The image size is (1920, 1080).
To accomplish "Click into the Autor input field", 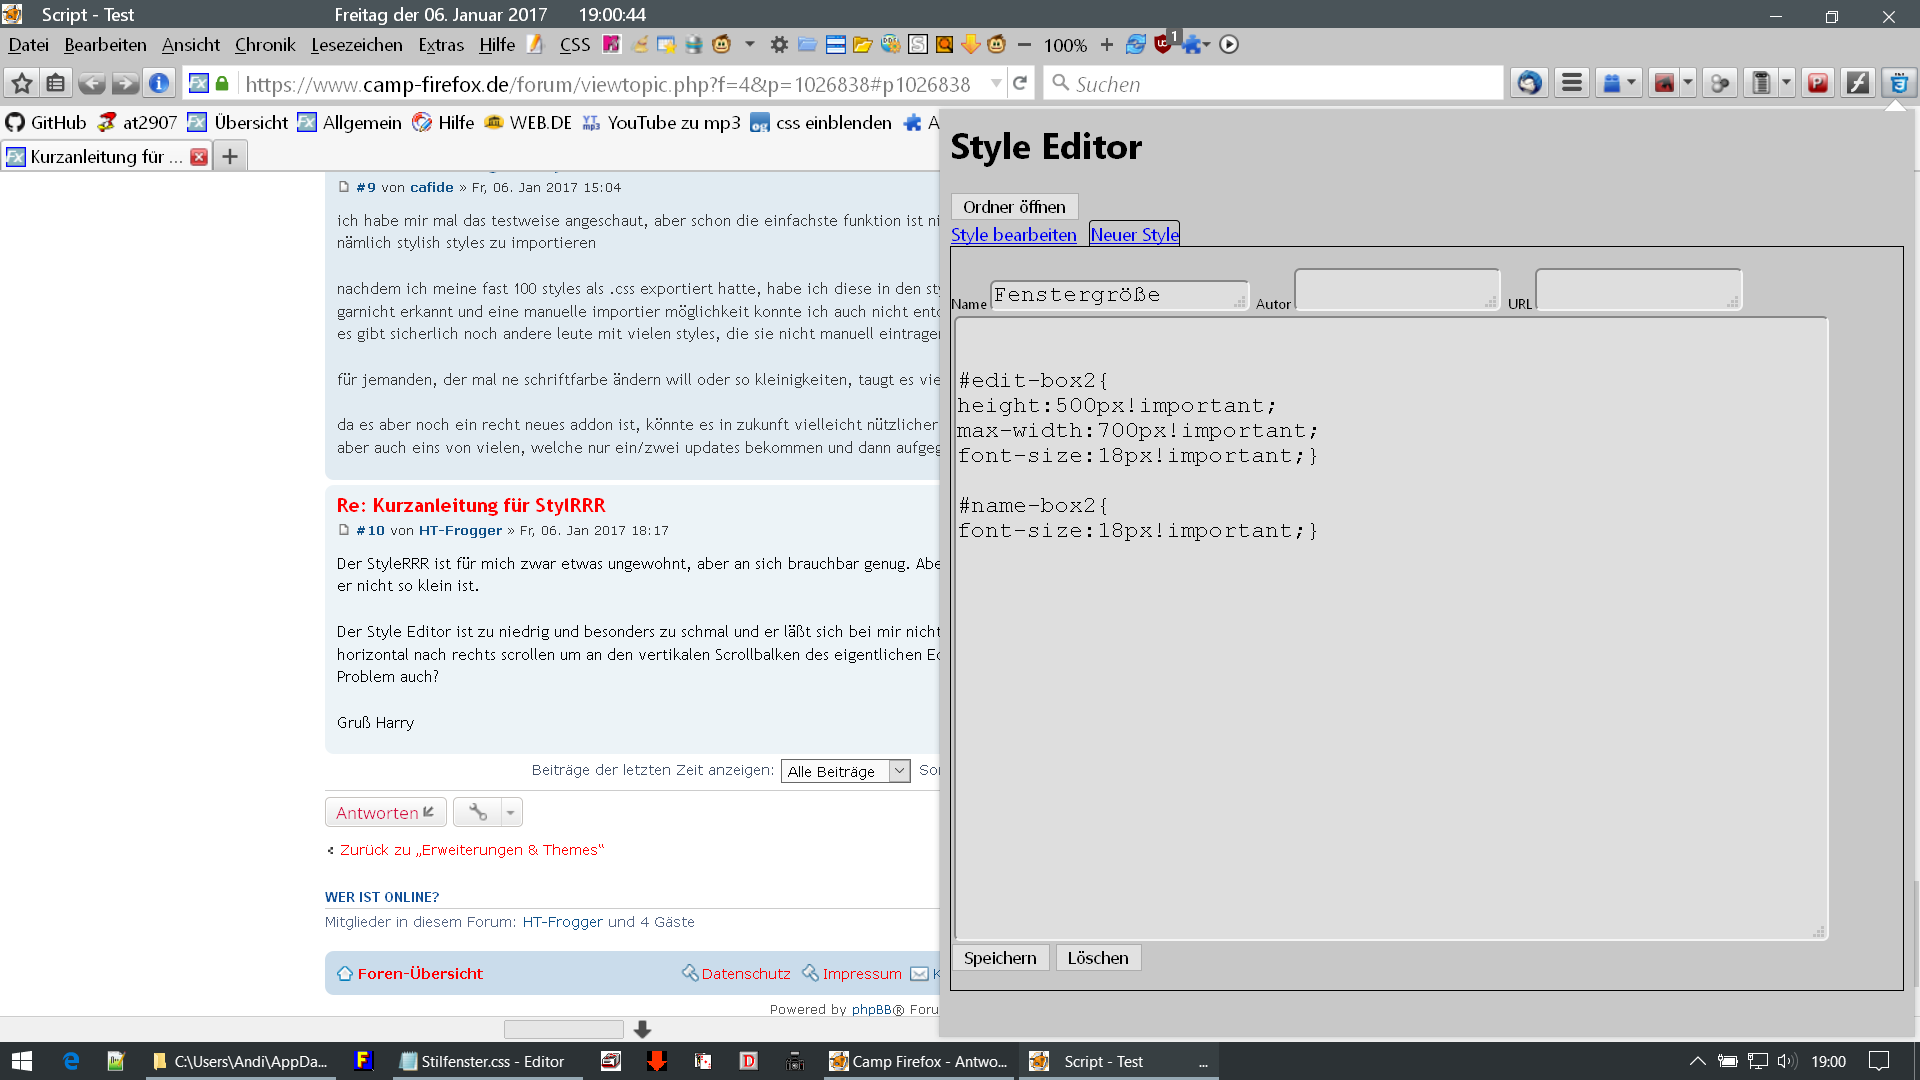I will (x=1396, y=290).
